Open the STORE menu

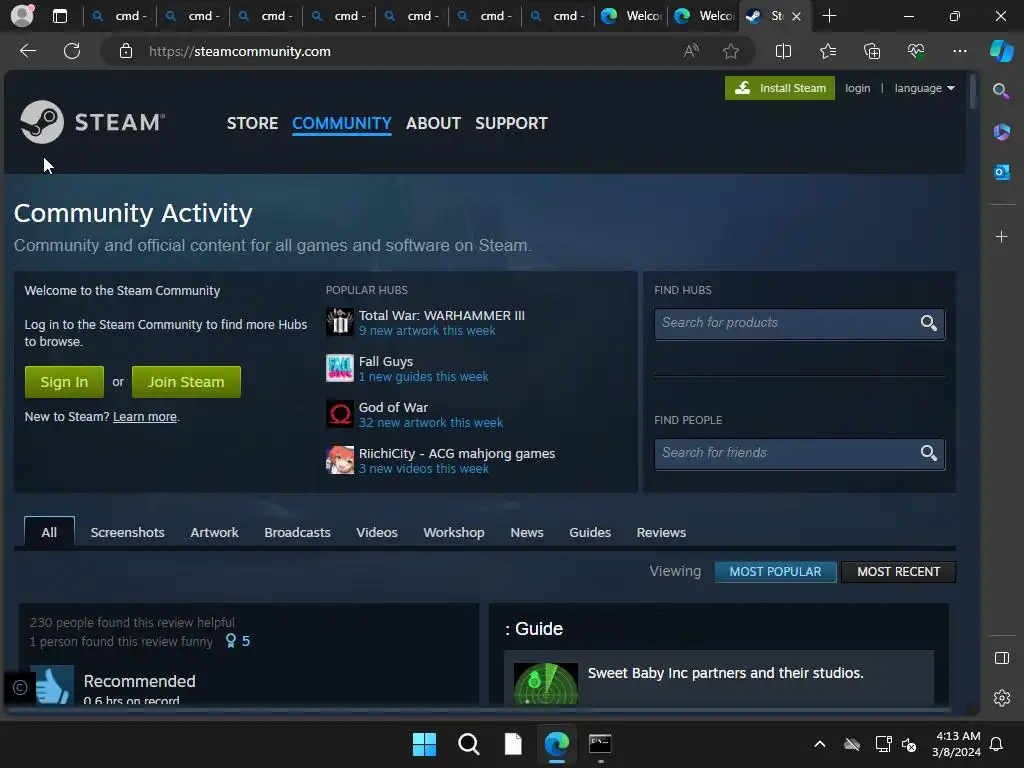click(252, 123)
